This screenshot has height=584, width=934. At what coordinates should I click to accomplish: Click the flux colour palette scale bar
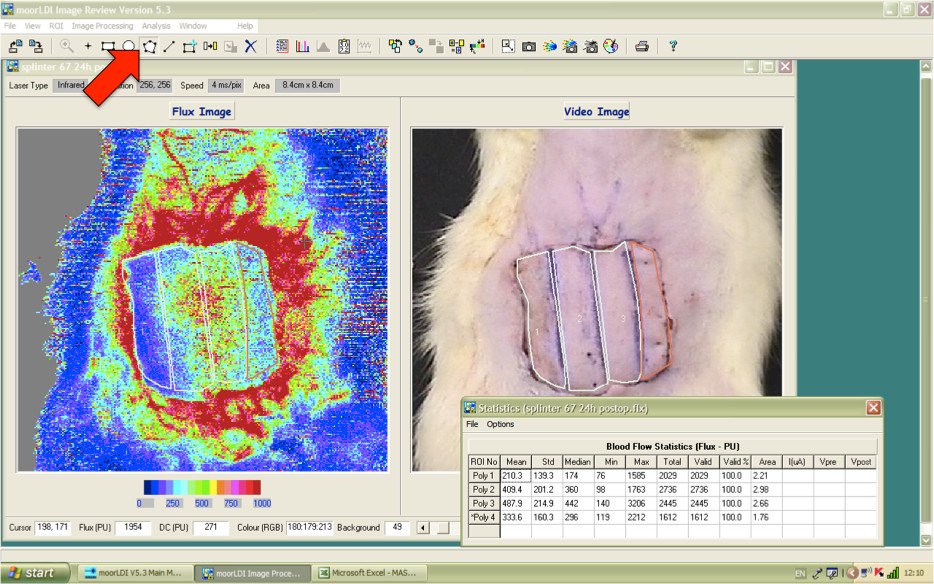point(202,487)
